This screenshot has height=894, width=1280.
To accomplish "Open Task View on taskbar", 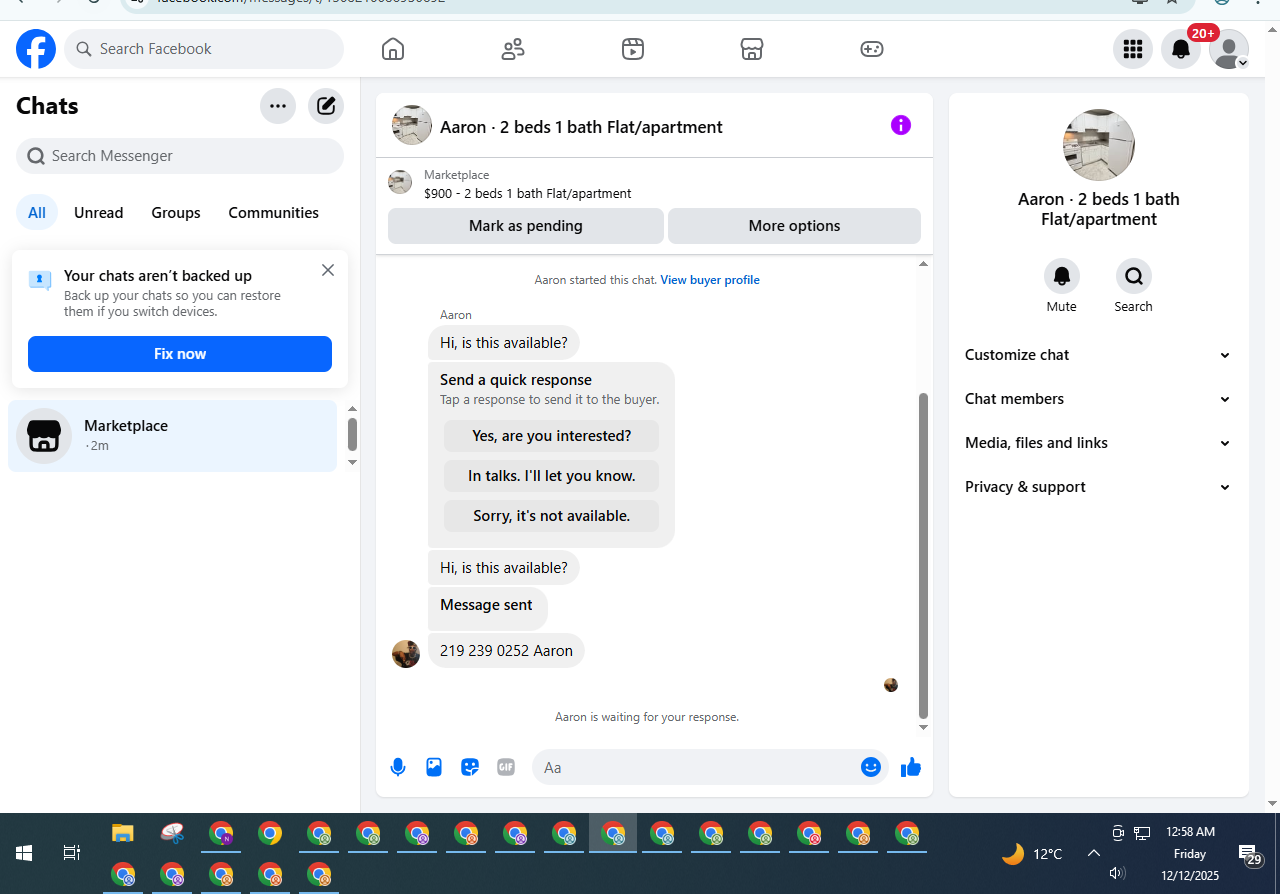I will (72, 853).
